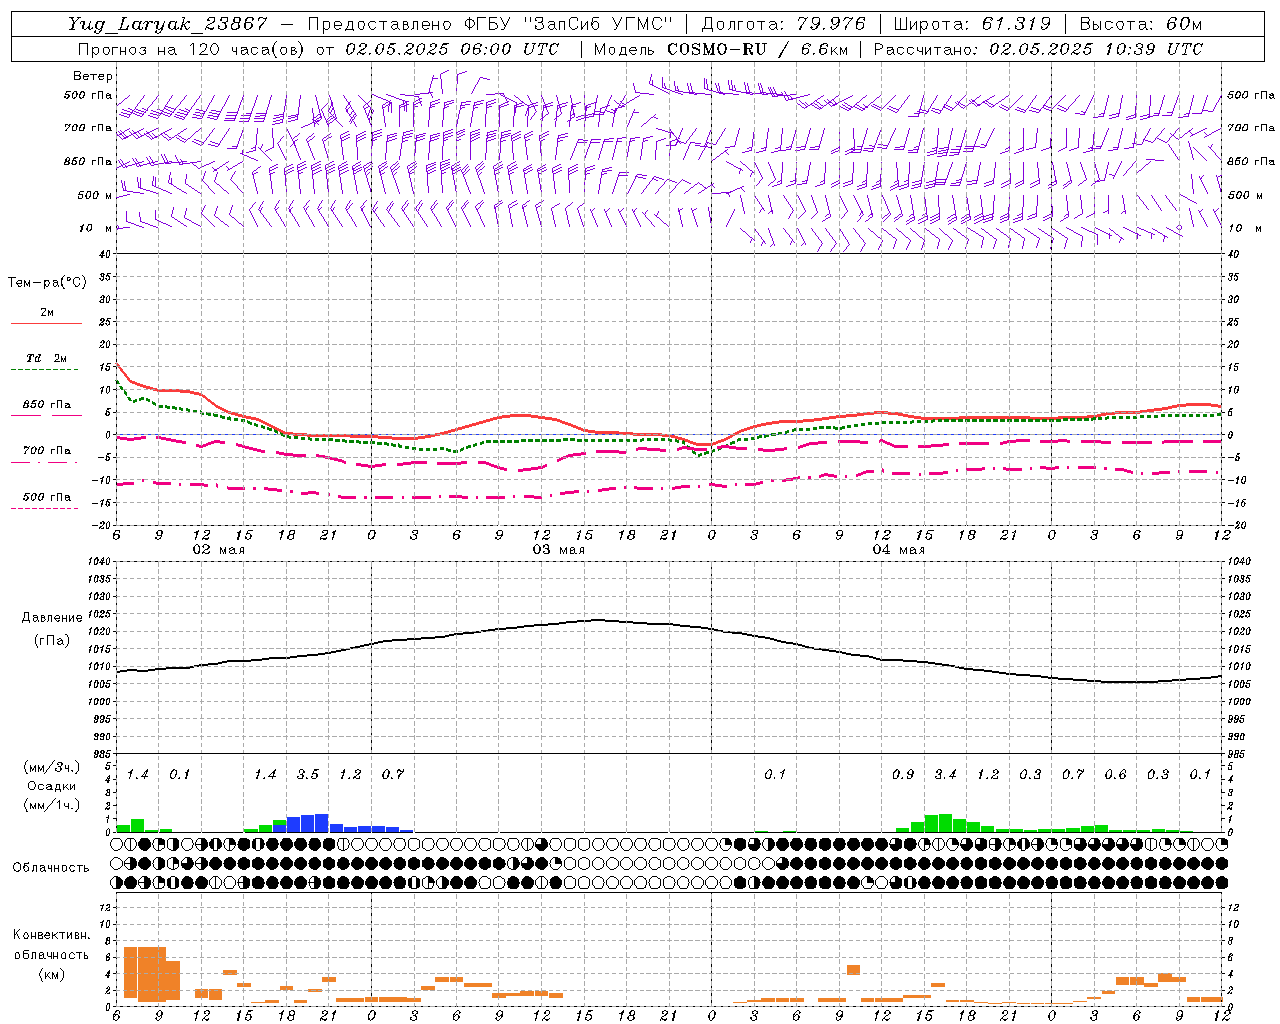Click the forecast header Прогноз на 120 часа(ов)
Viewport: 1280px width, 1024px height.
click(192, 49)
